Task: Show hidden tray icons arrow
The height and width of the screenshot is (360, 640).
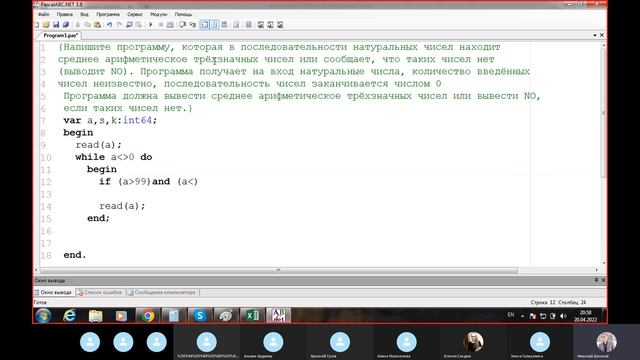Action: (x=522, y=316)
